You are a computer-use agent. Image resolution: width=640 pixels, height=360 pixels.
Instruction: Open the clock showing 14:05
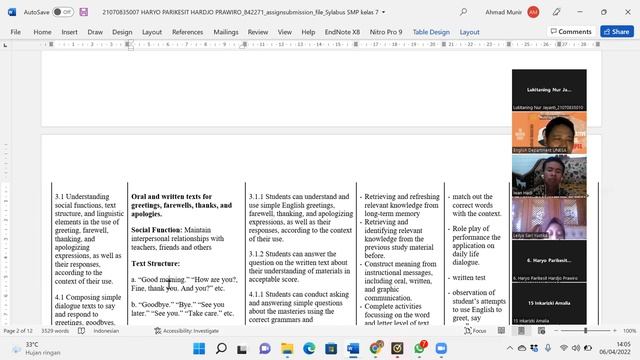click(615, 348)
